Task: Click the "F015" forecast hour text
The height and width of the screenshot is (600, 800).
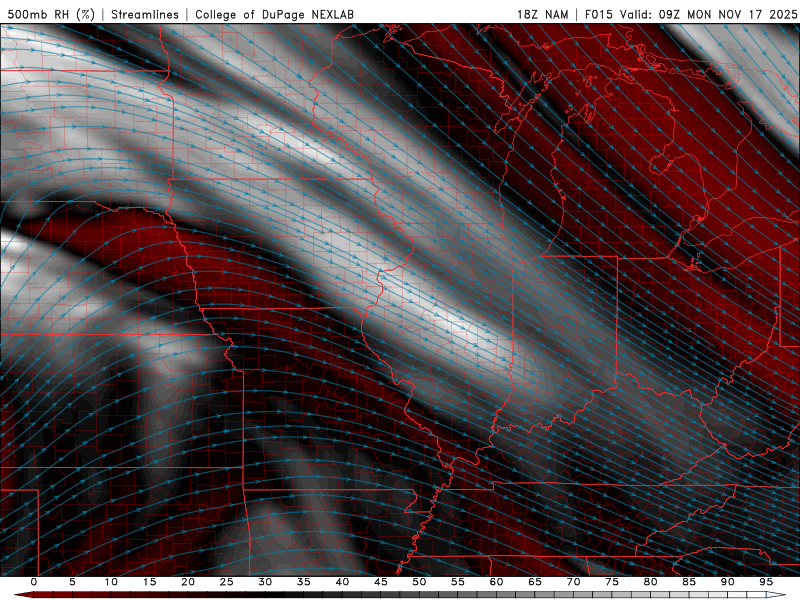Action: pos(598,14)
